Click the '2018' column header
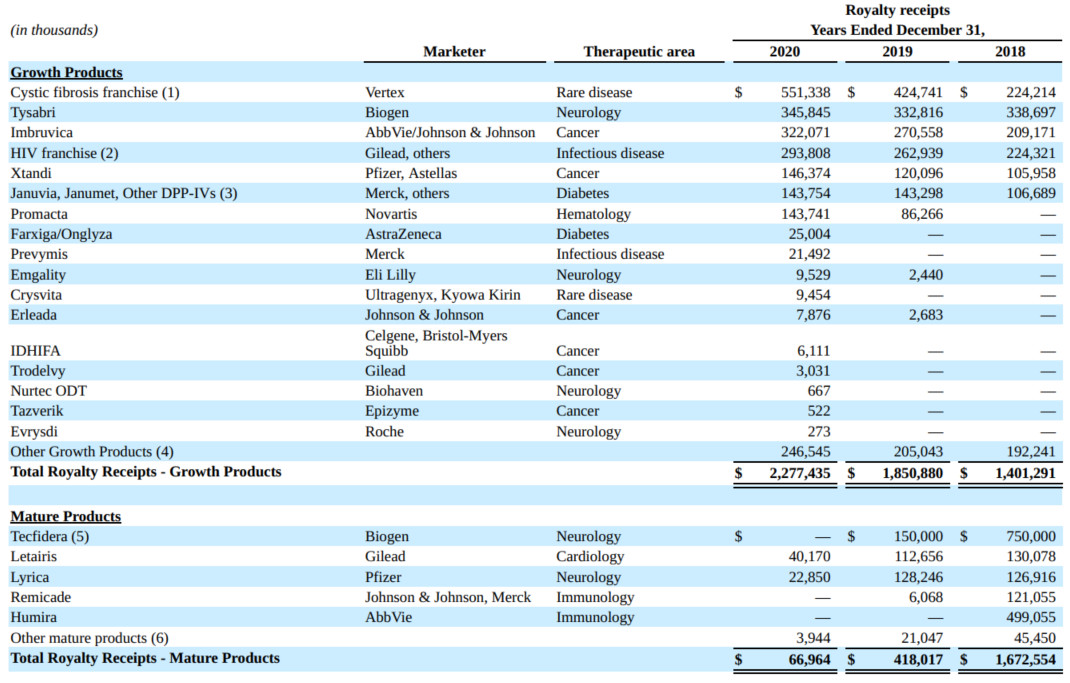The image size is (1070, 683). [1009, 52]
